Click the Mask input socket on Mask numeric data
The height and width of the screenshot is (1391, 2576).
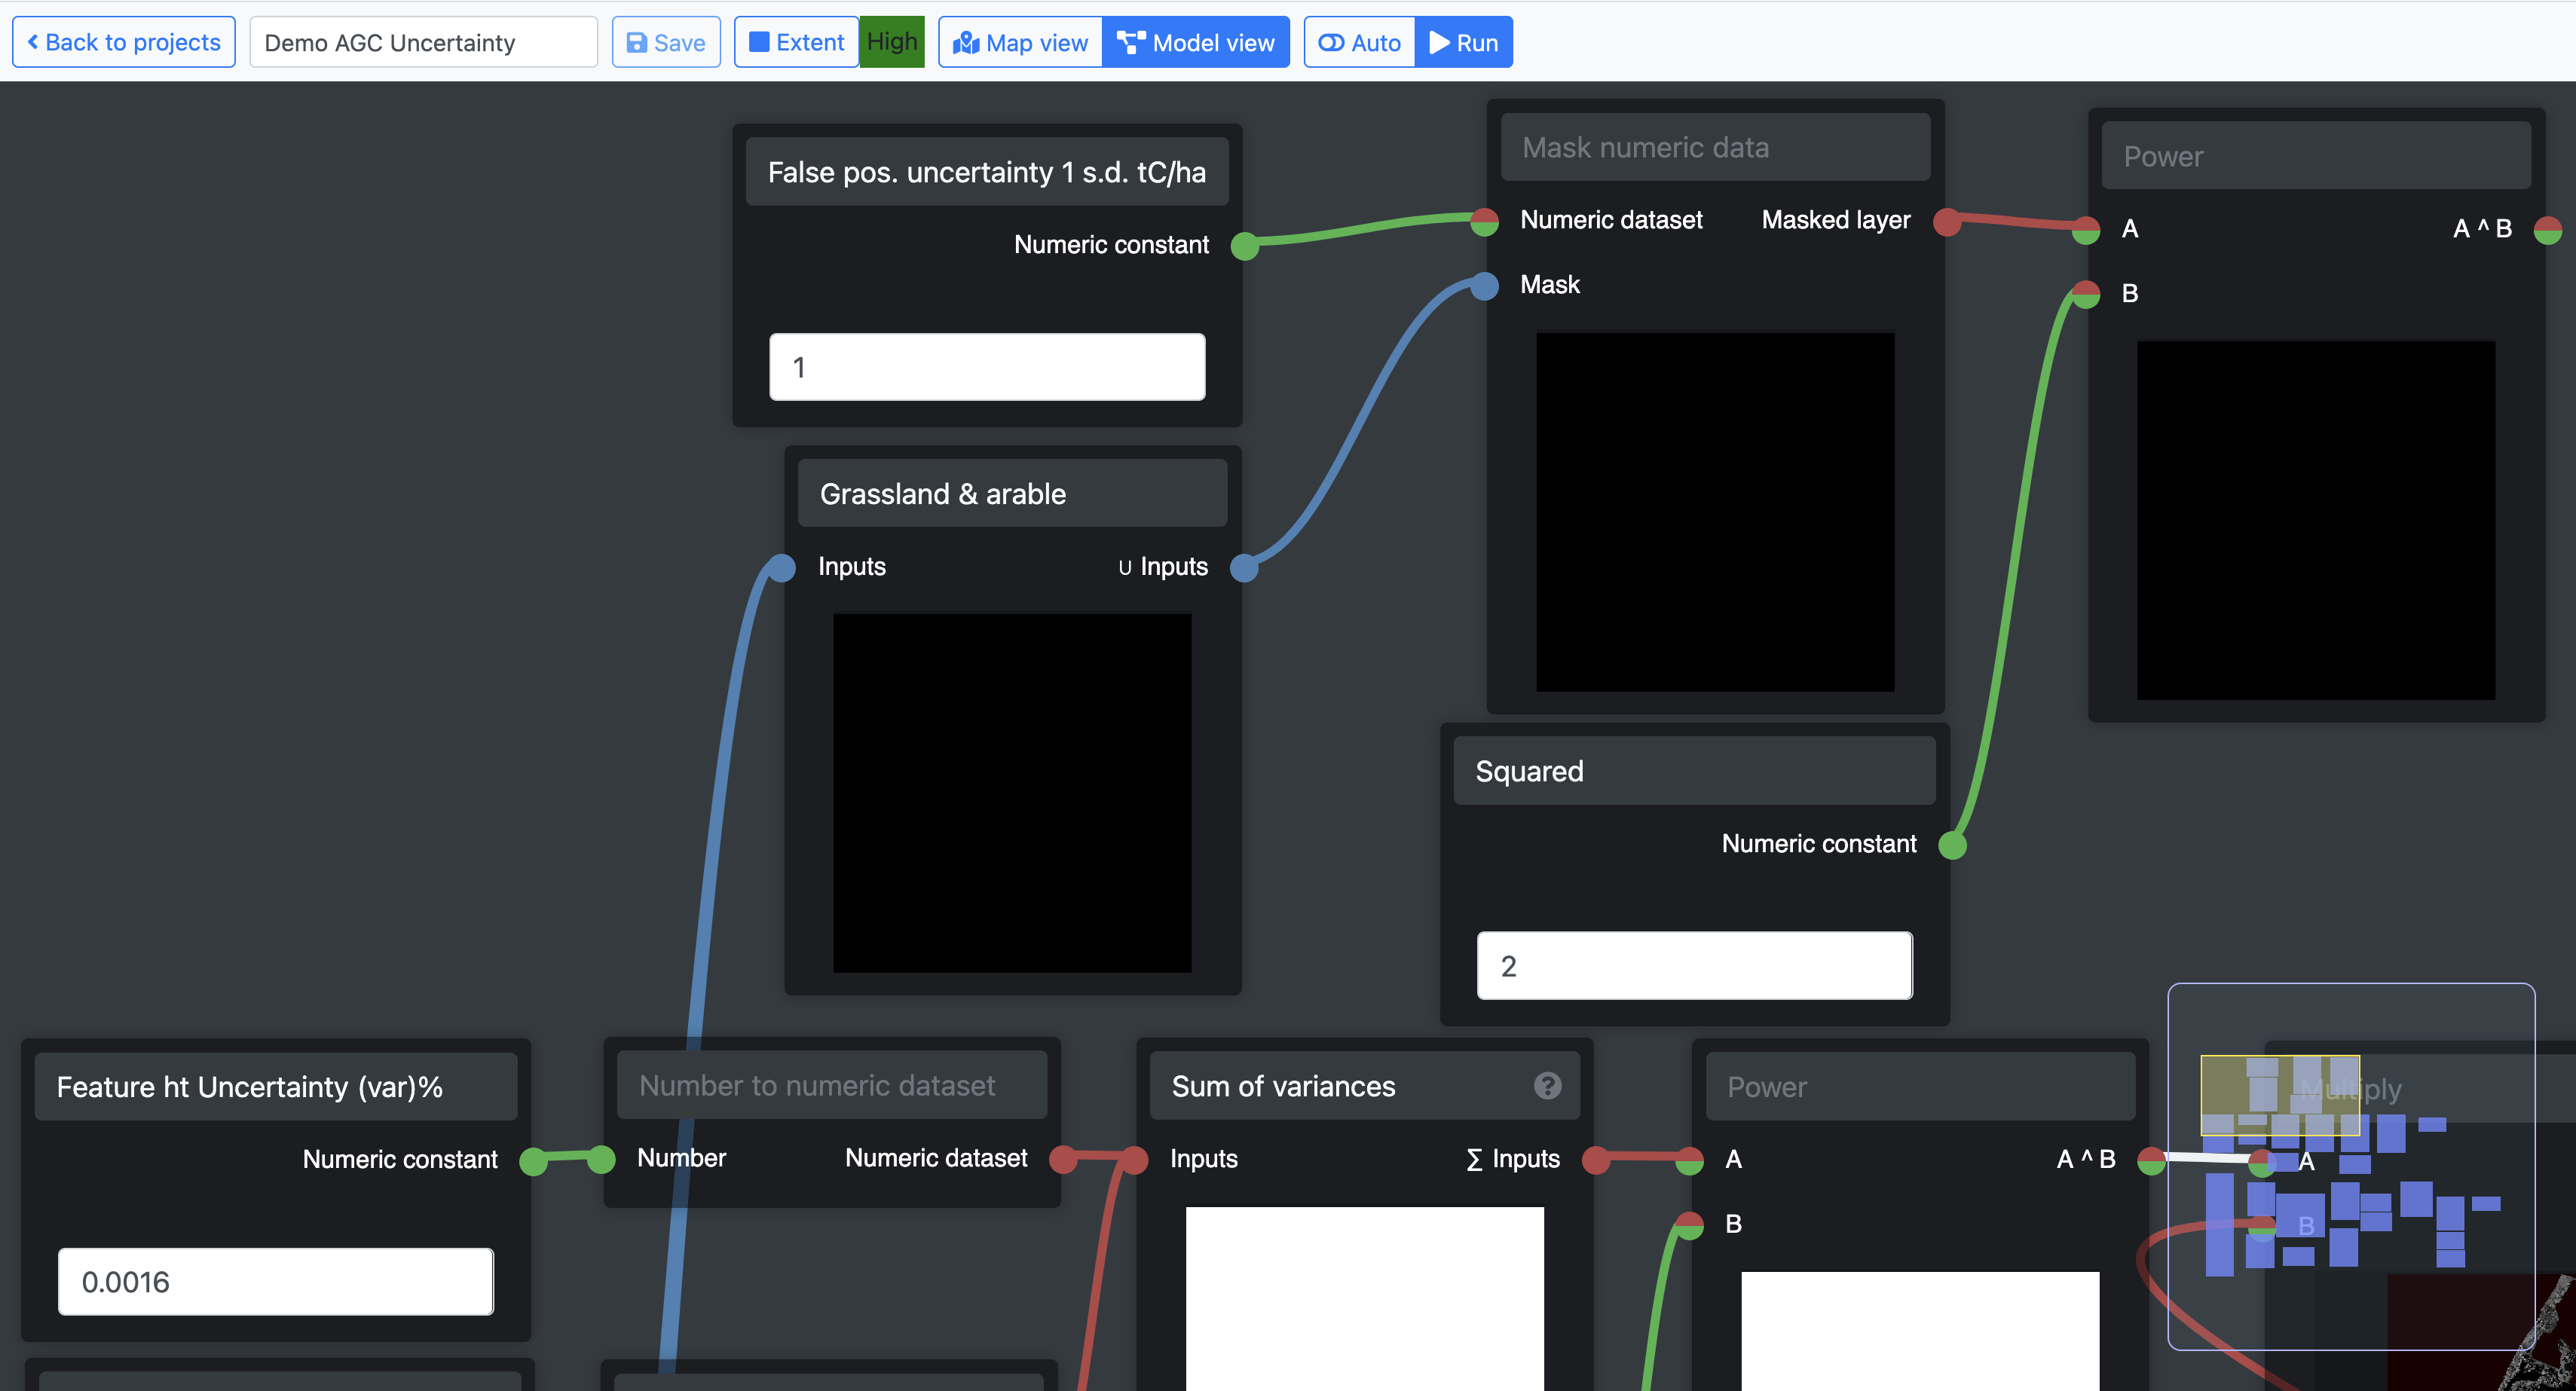(1485, 286)
